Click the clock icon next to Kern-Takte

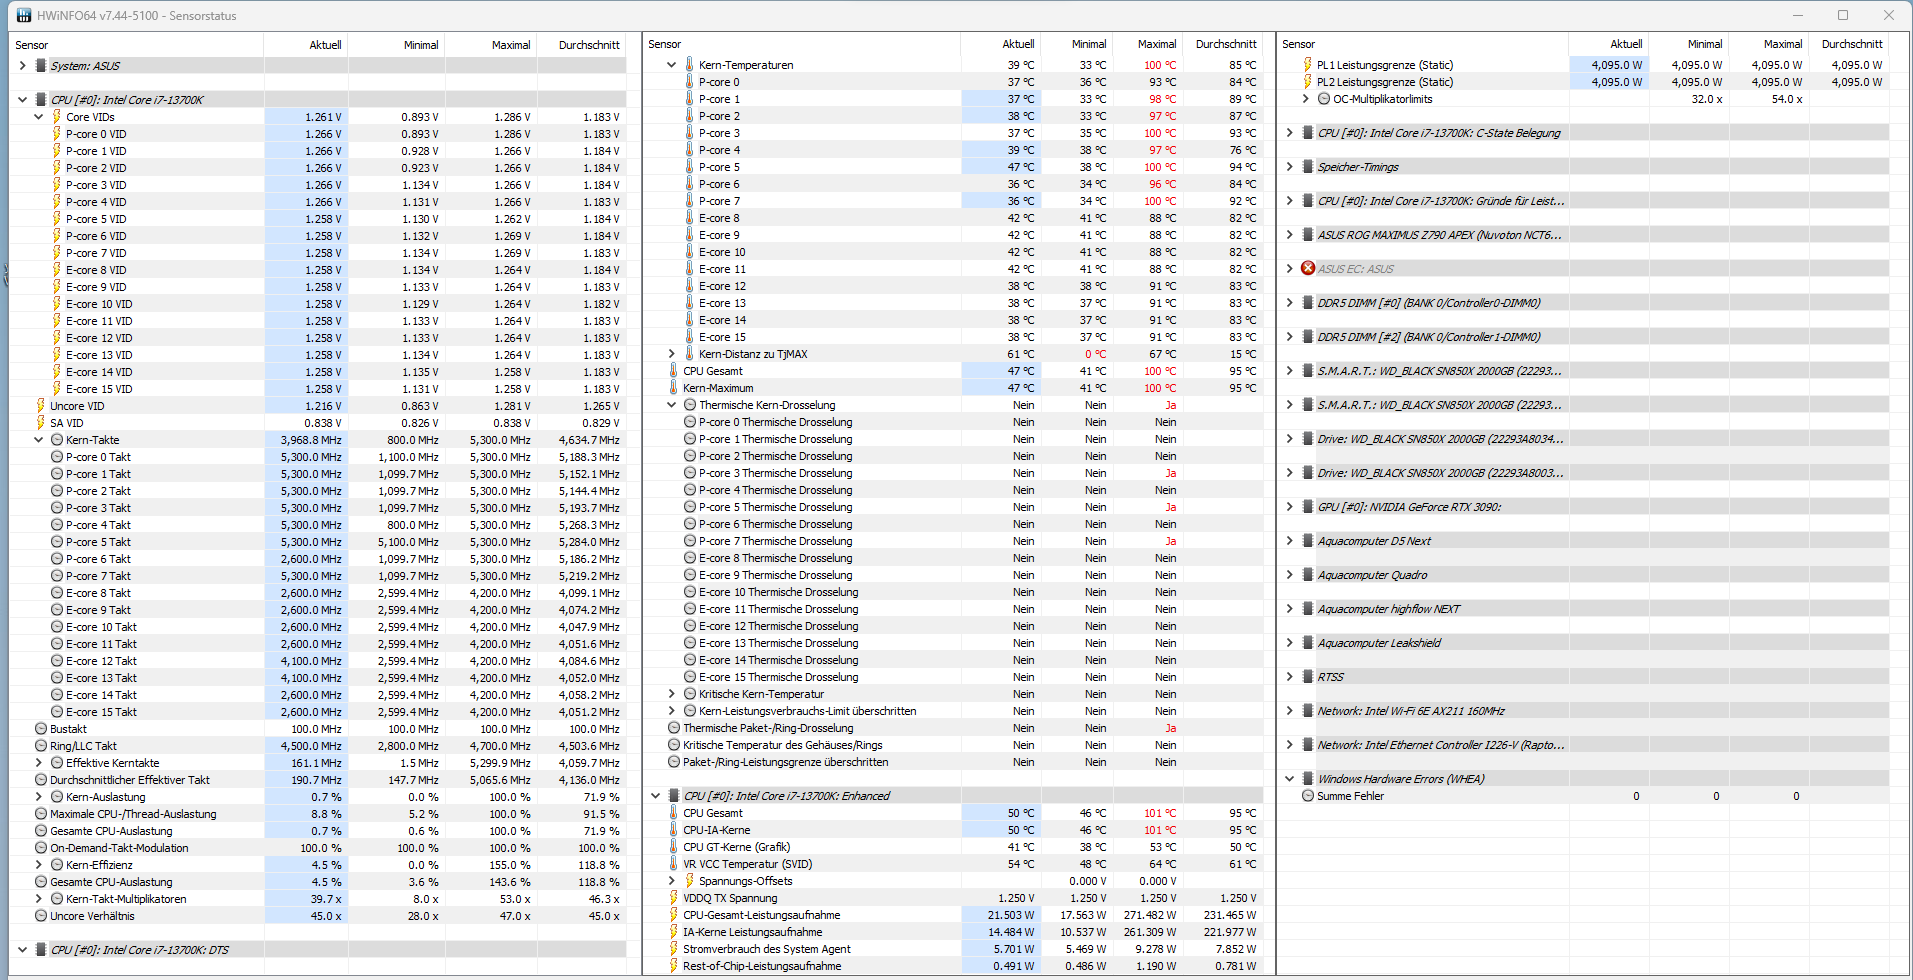point(57,440)
